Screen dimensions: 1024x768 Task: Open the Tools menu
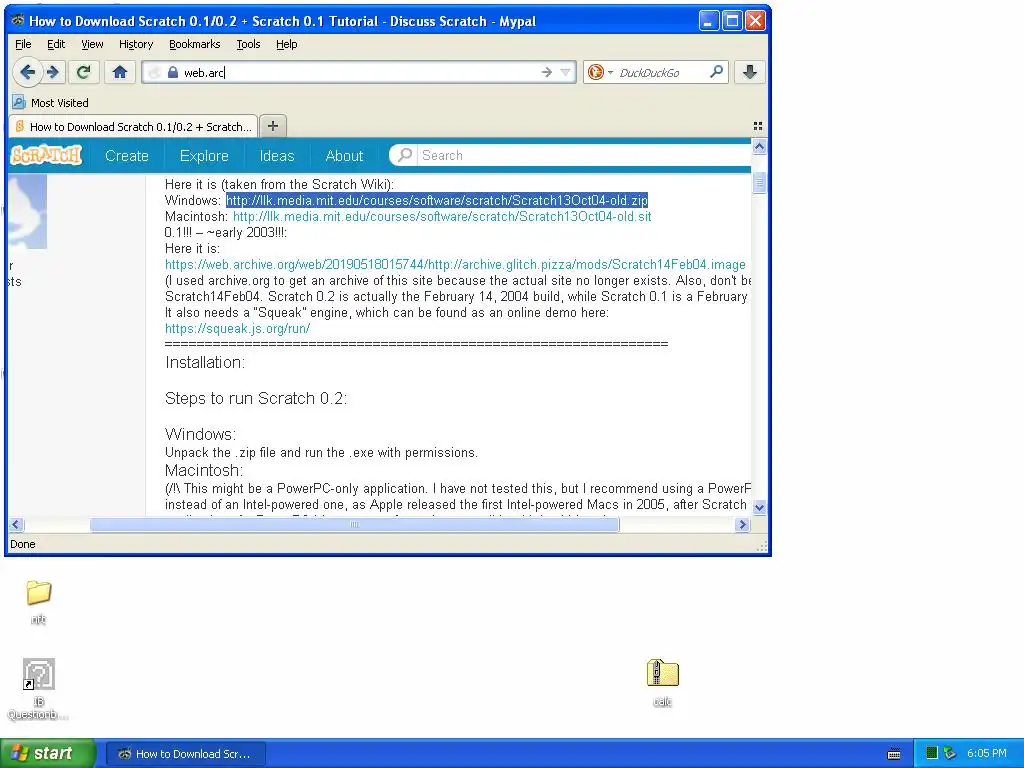[248, 44]
